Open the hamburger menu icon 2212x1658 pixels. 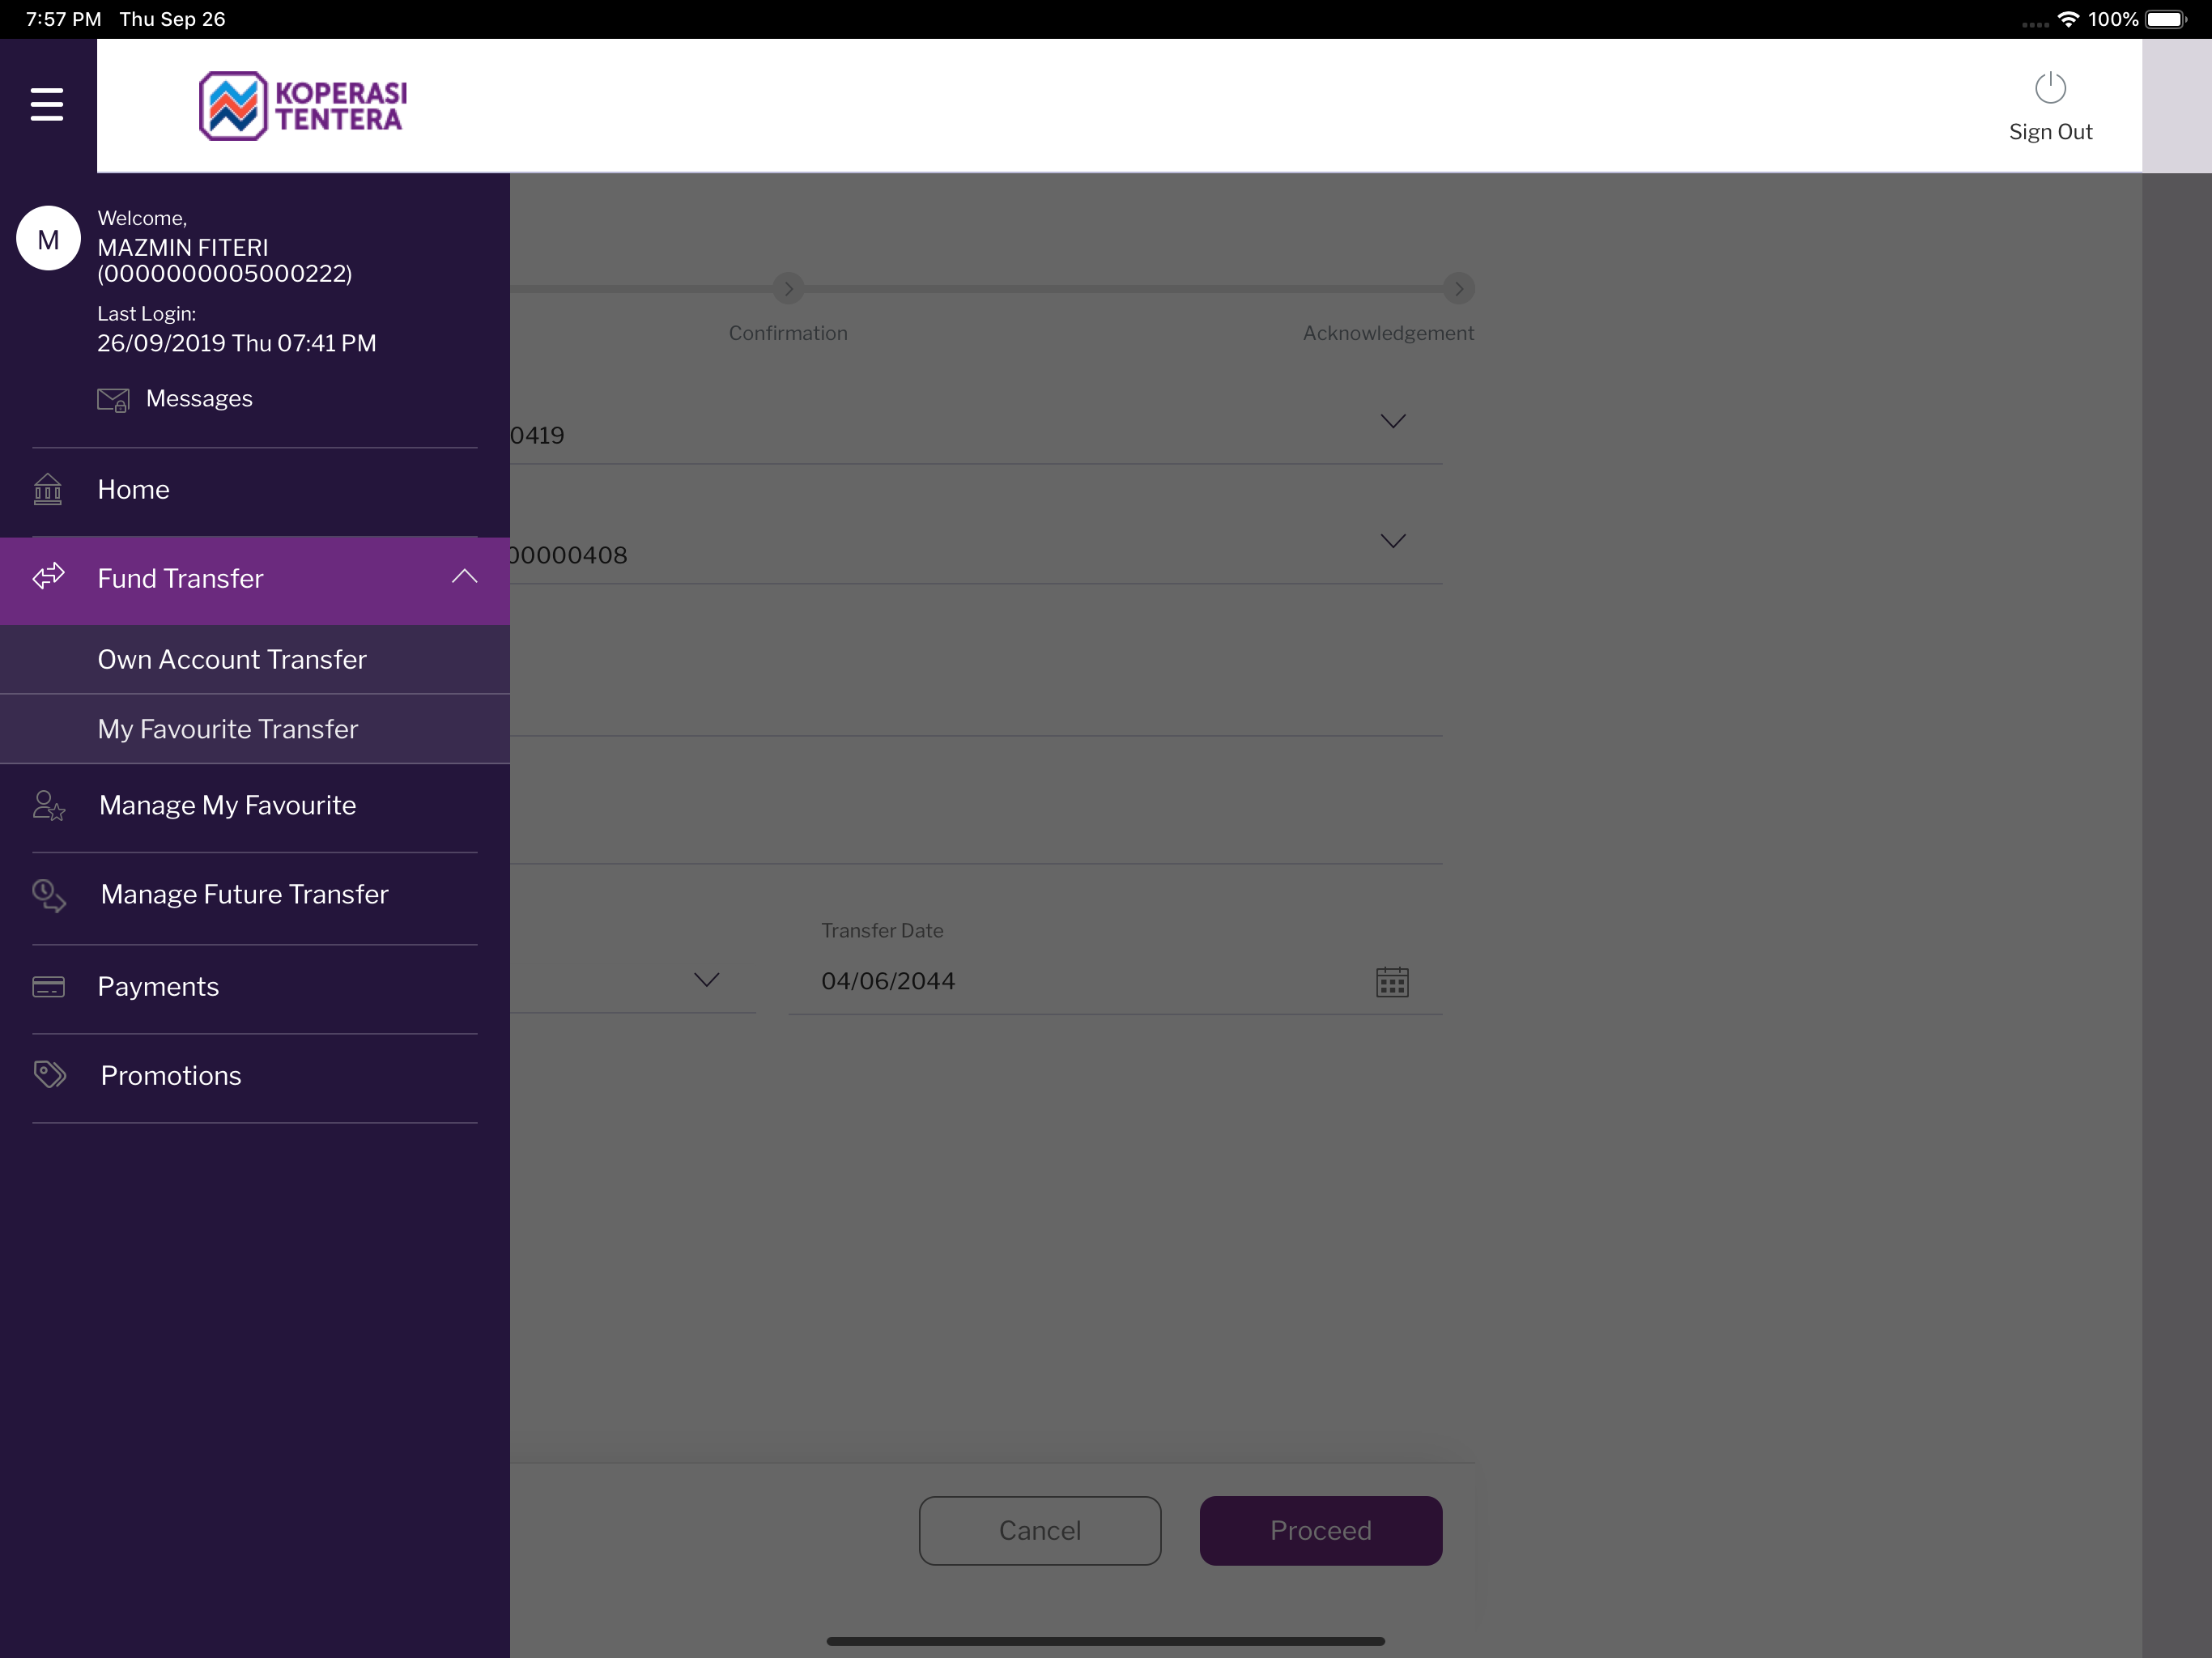click(47, 104)
